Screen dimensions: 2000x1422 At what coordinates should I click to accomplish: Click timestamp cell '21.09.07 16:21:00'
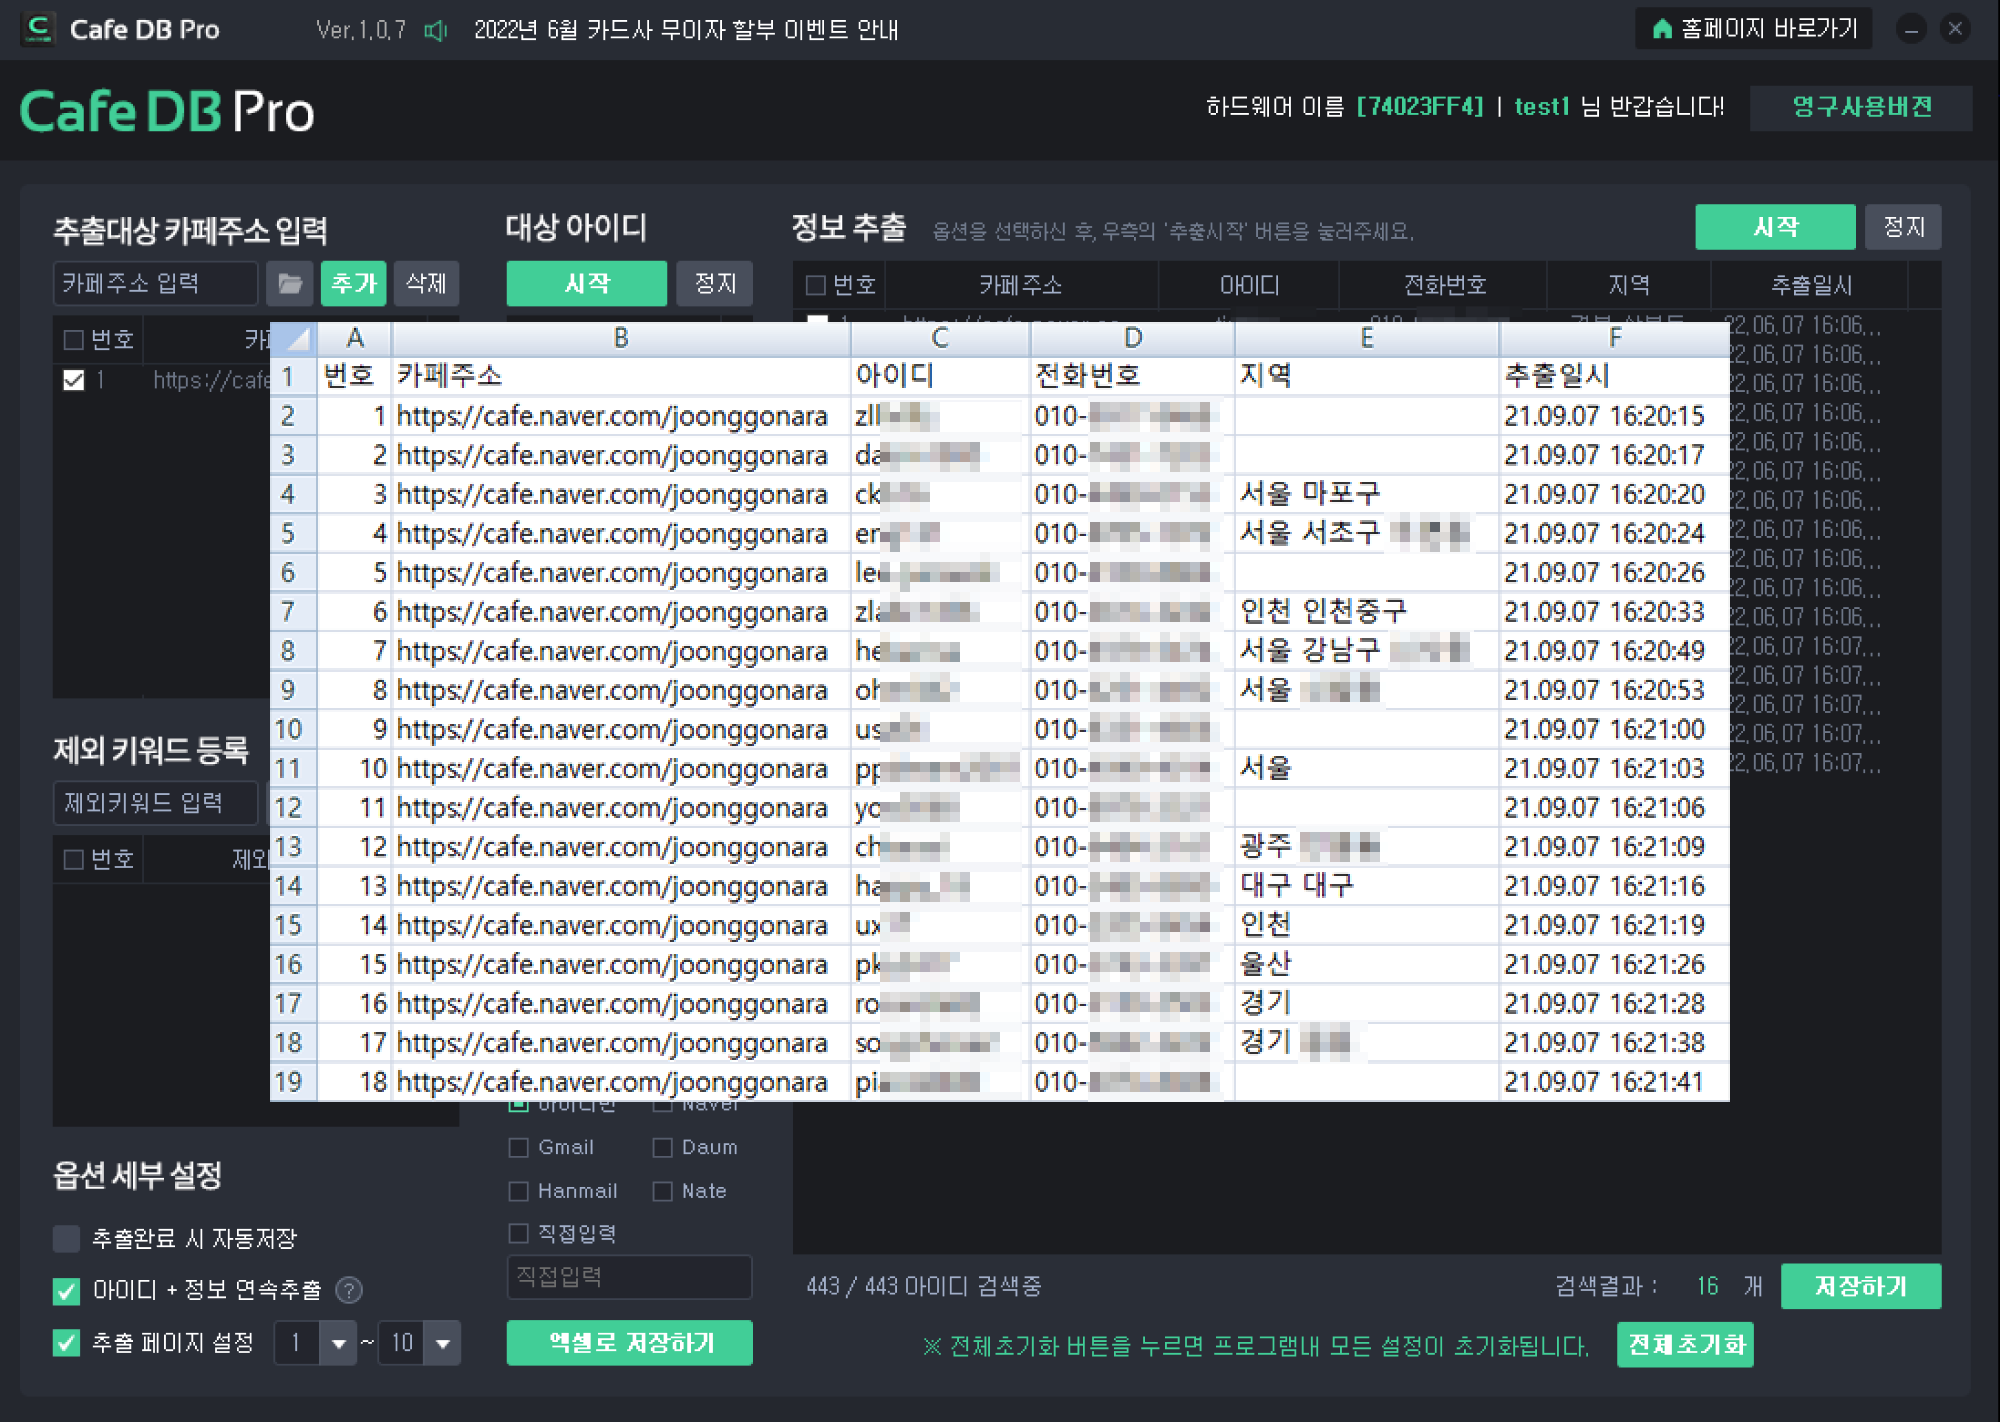[1614, 730]
